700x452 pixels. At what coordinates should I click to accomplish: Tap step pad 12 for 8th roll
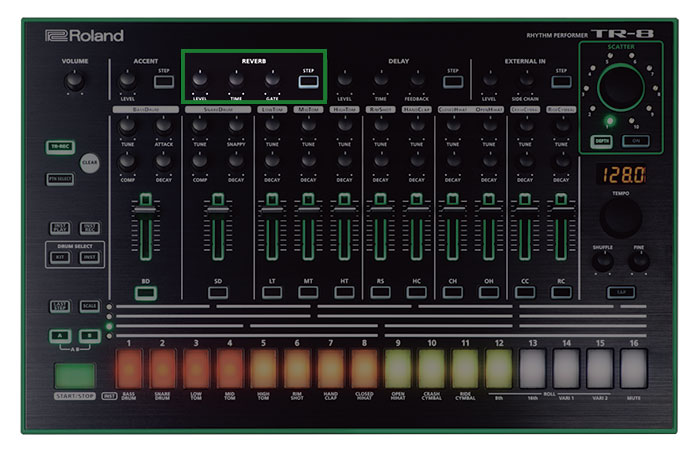click(499, 369)
